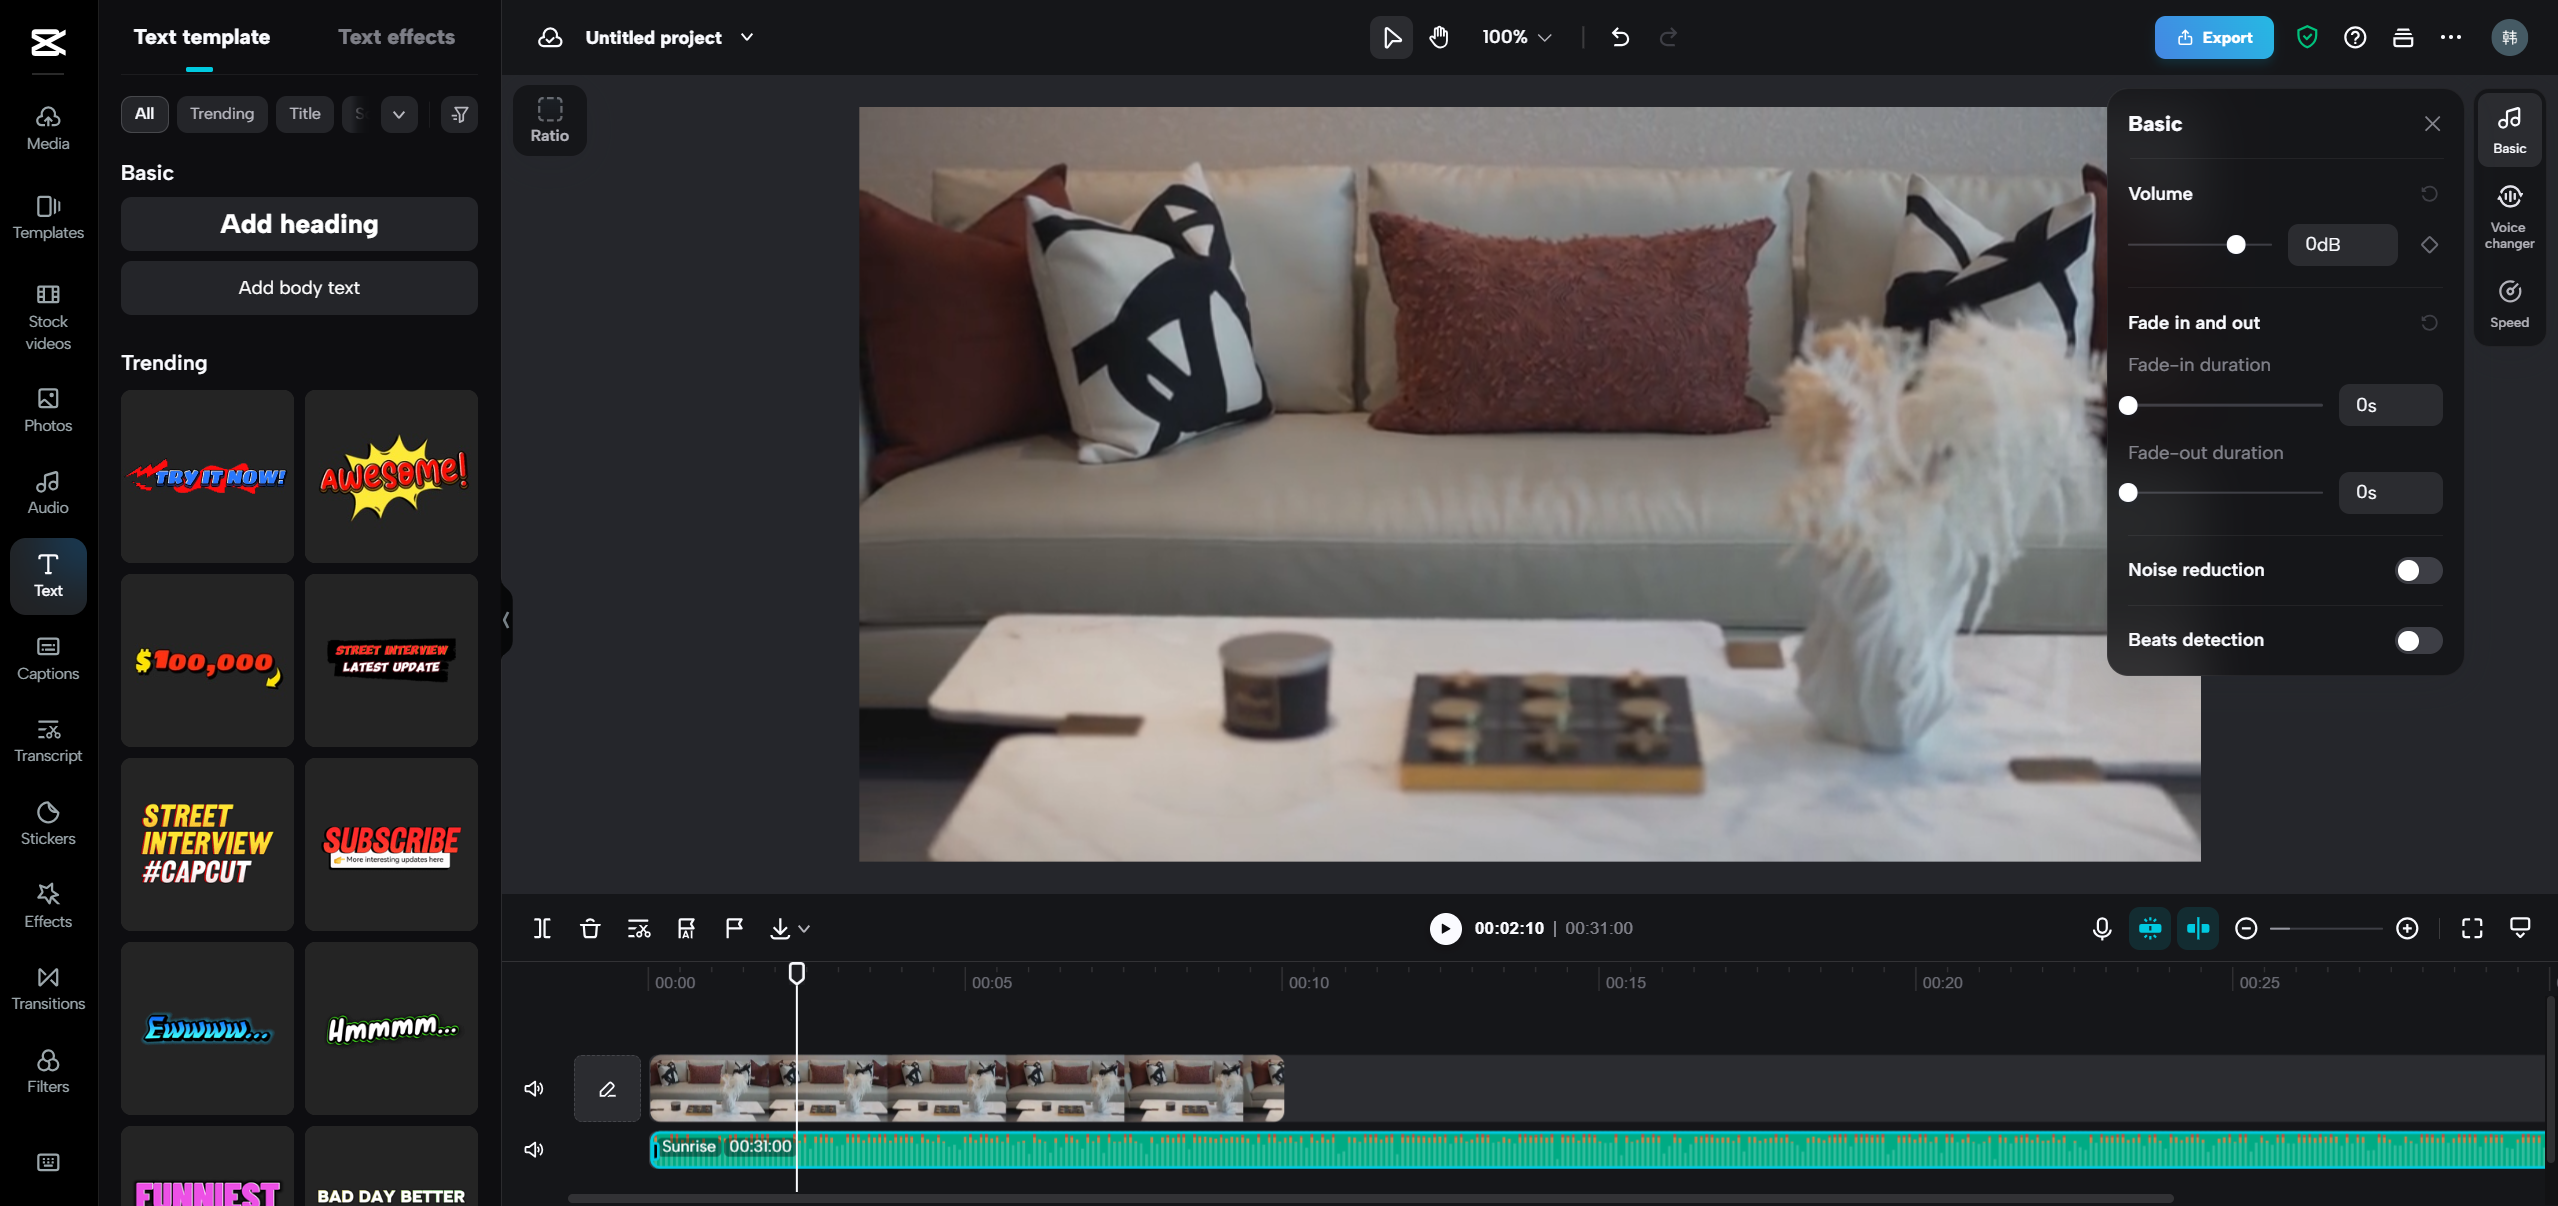Screen dimensions: 2558x1206
Task: Filter templates by Trending category
Action: [x=221, y=113]
